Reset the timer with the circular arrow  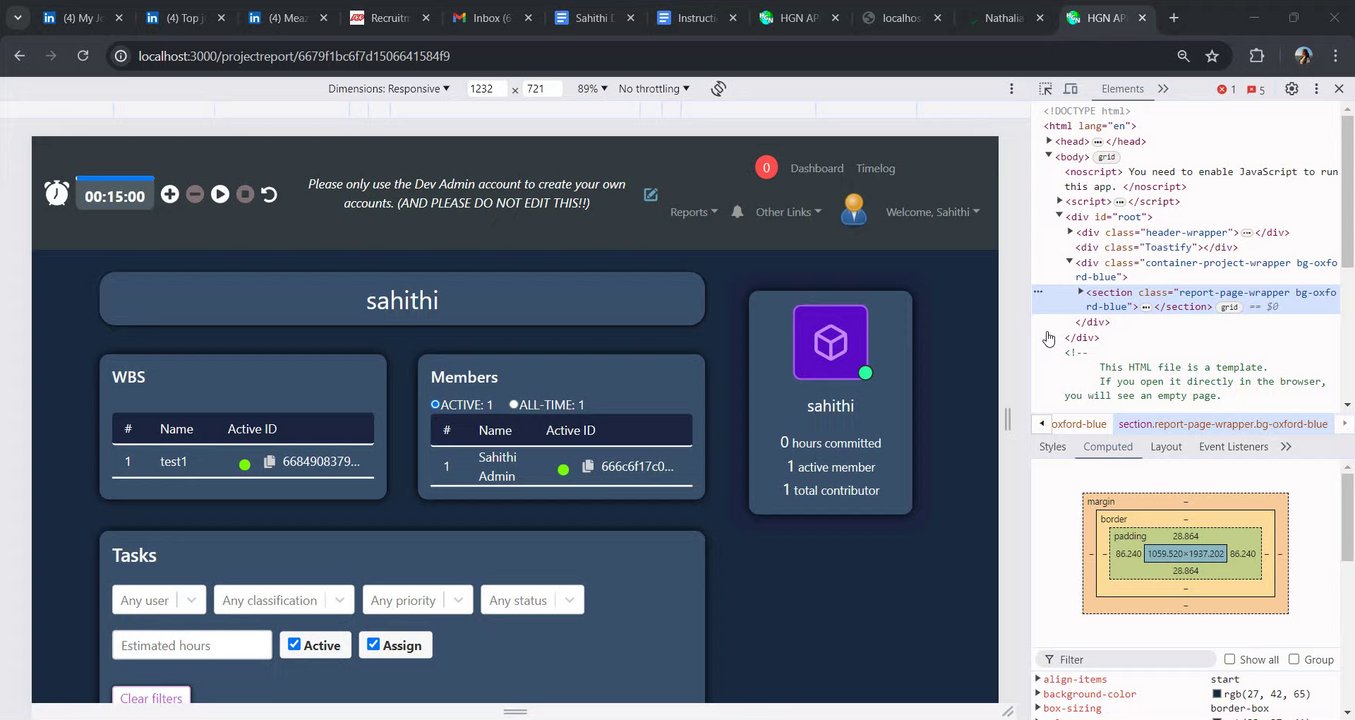pyautogui.click(x=269, y=194)
